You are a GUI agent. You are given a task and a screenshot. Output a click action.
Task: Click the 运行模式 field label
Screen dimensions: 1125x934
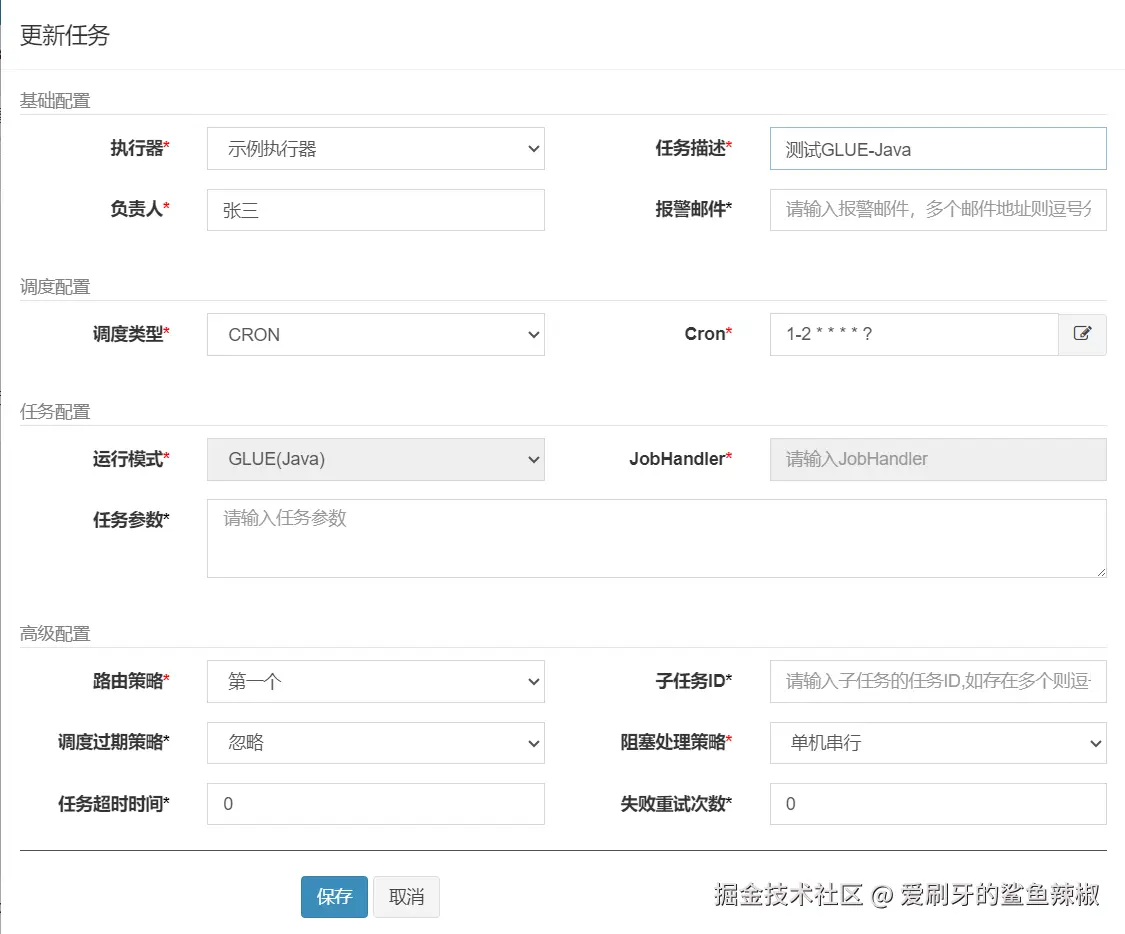pos(131,458)
